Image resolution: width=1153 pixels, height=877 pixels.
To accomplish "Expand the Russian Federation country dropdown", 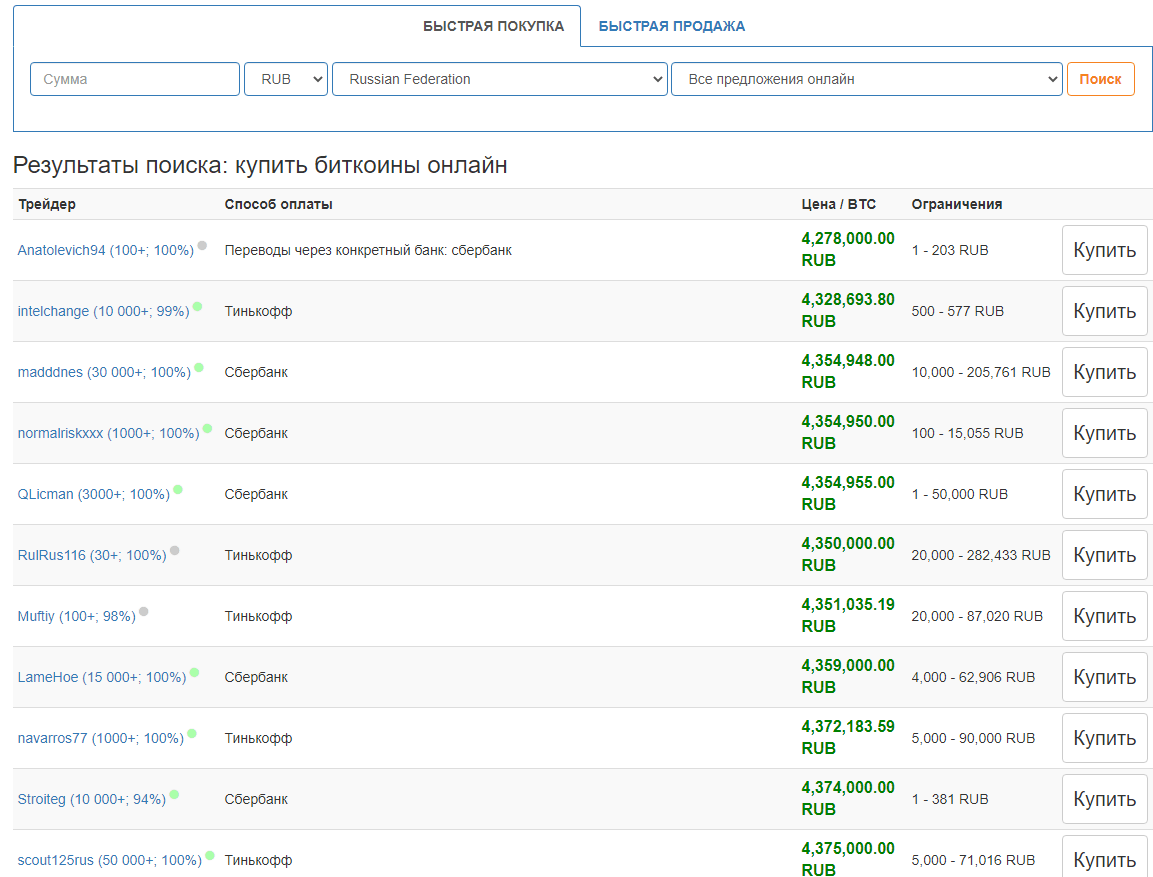I will tap(499, 79).
